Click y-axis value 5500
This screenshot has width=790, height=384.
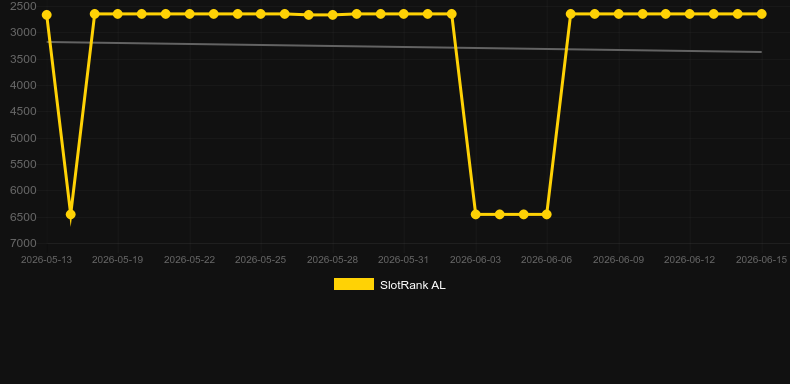coord(23,164)
